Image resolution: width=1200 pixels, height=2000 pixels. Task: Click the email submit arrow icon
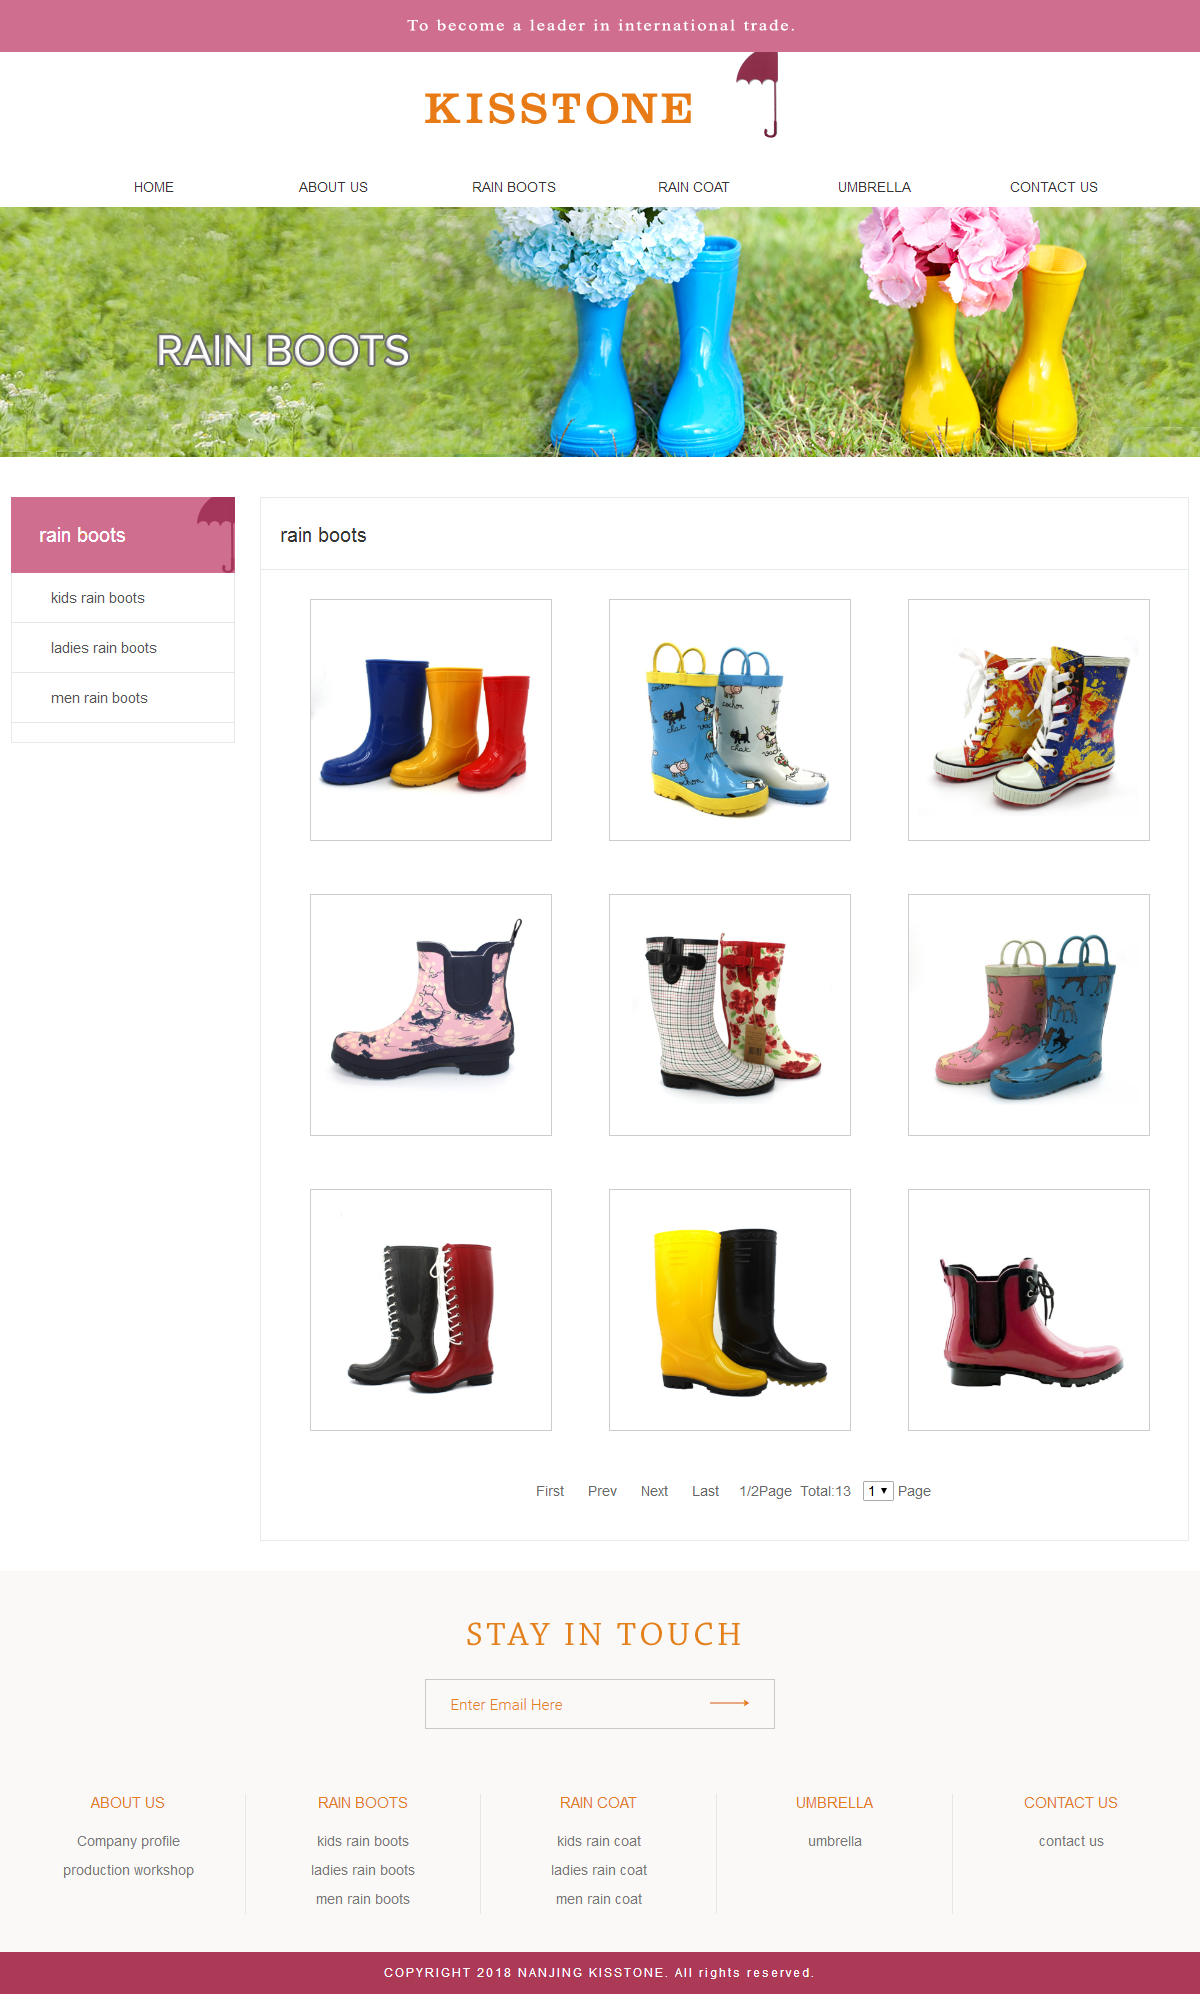(x=729, y=1703)
